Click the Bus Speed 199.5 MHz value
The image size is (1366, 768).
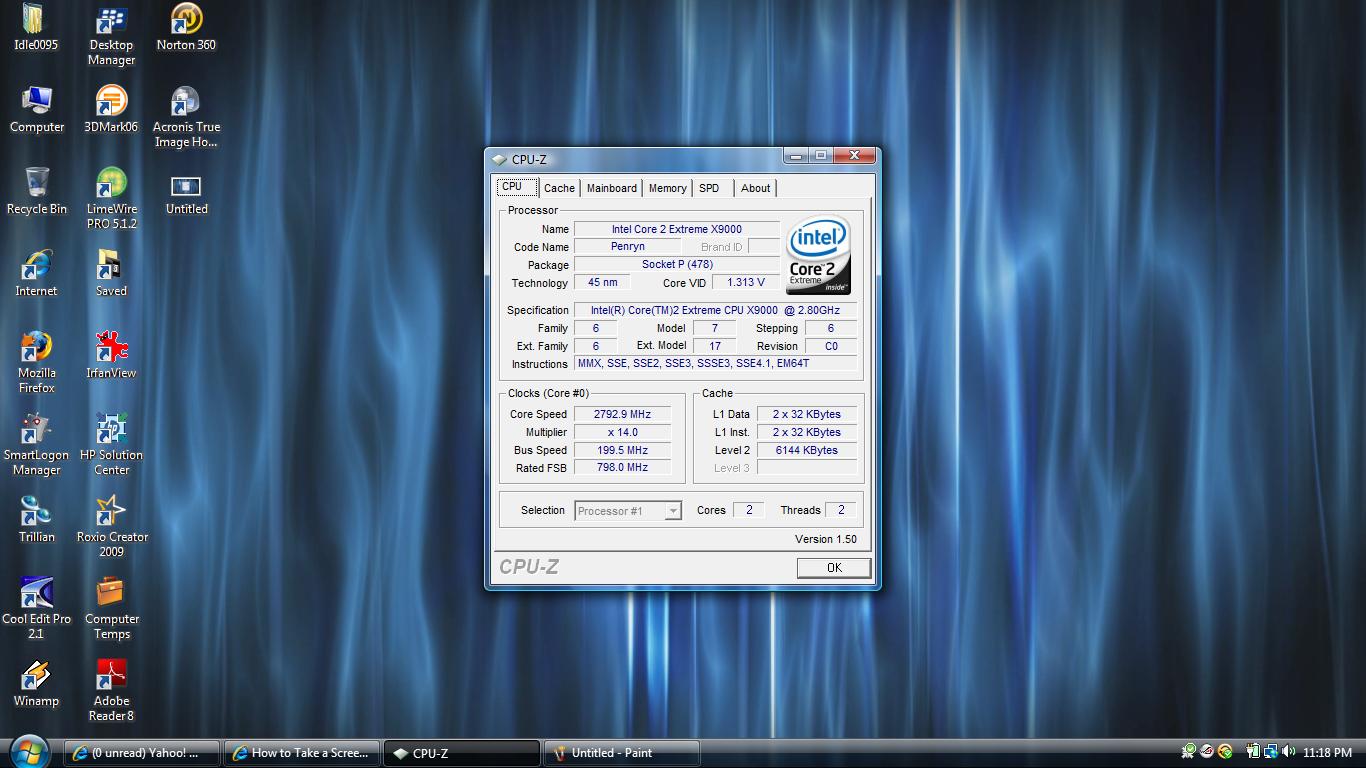622,450
